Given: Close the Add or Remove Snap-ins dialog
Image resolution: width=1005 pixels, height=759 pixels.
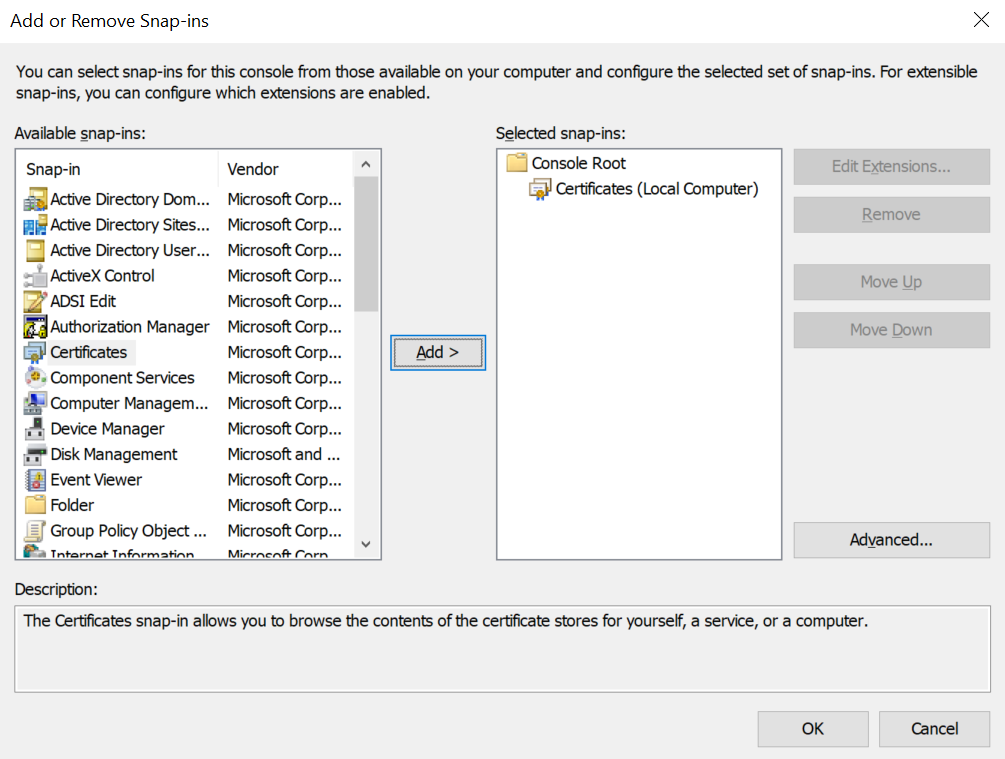Looking at the screenshot, I should [x=981, y=20].
